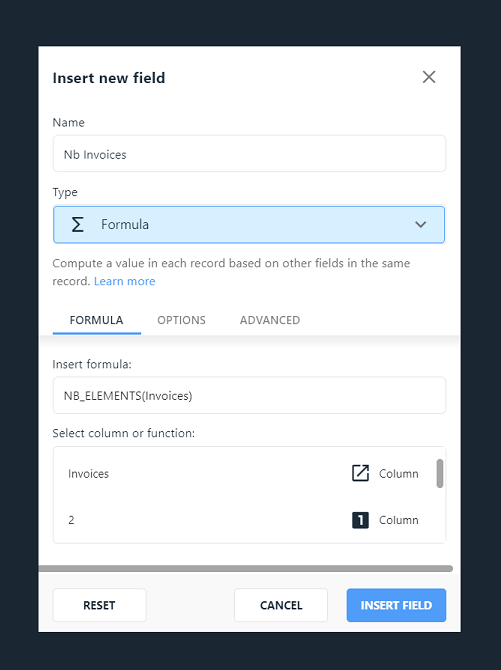Image resolution: width=501 pixels, height=670 pixels.
Task: Click the CANCEL button
Action: pos(281,605)
